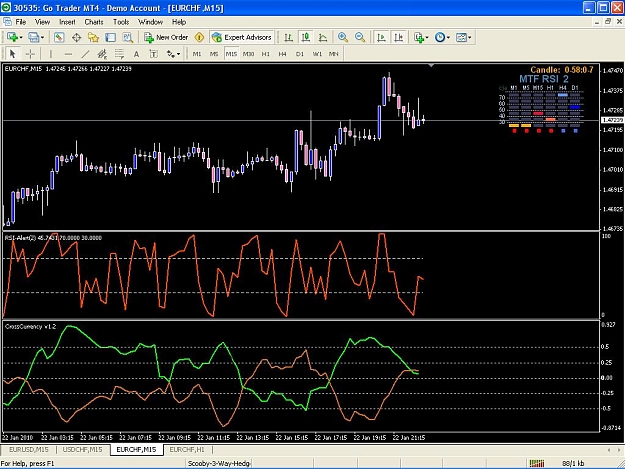The height and width of the screenshot is (469, 625).
Task: Open the View menu
Action: (42, 22)
